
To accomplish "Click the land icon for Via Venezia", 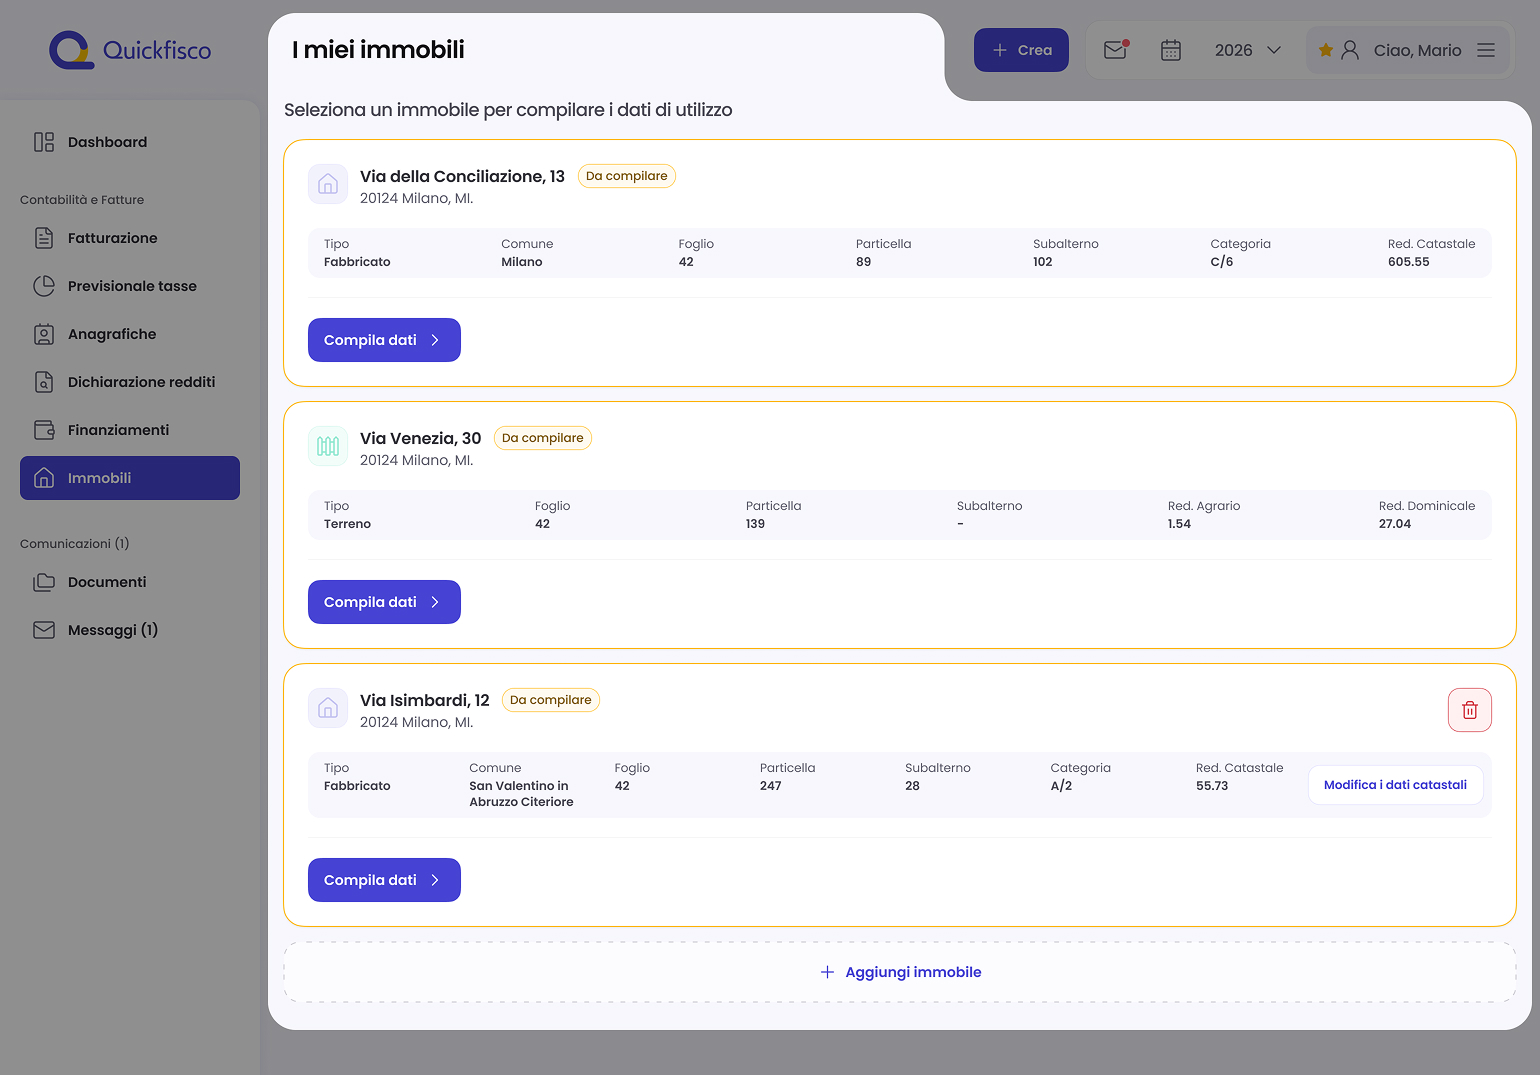I will click(328, 446).
